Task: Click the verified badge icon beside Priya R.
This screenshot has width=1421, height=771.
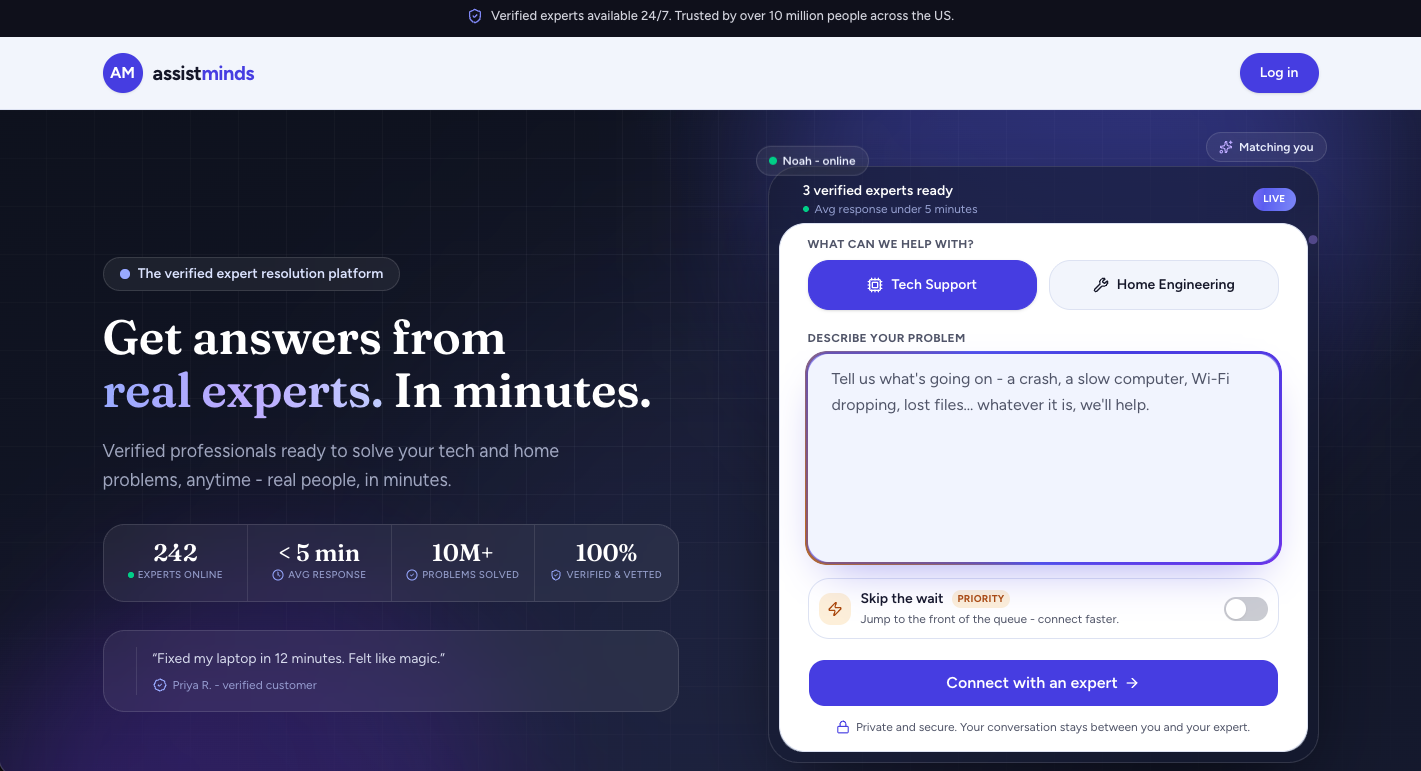Action: (x=159, y=685)
